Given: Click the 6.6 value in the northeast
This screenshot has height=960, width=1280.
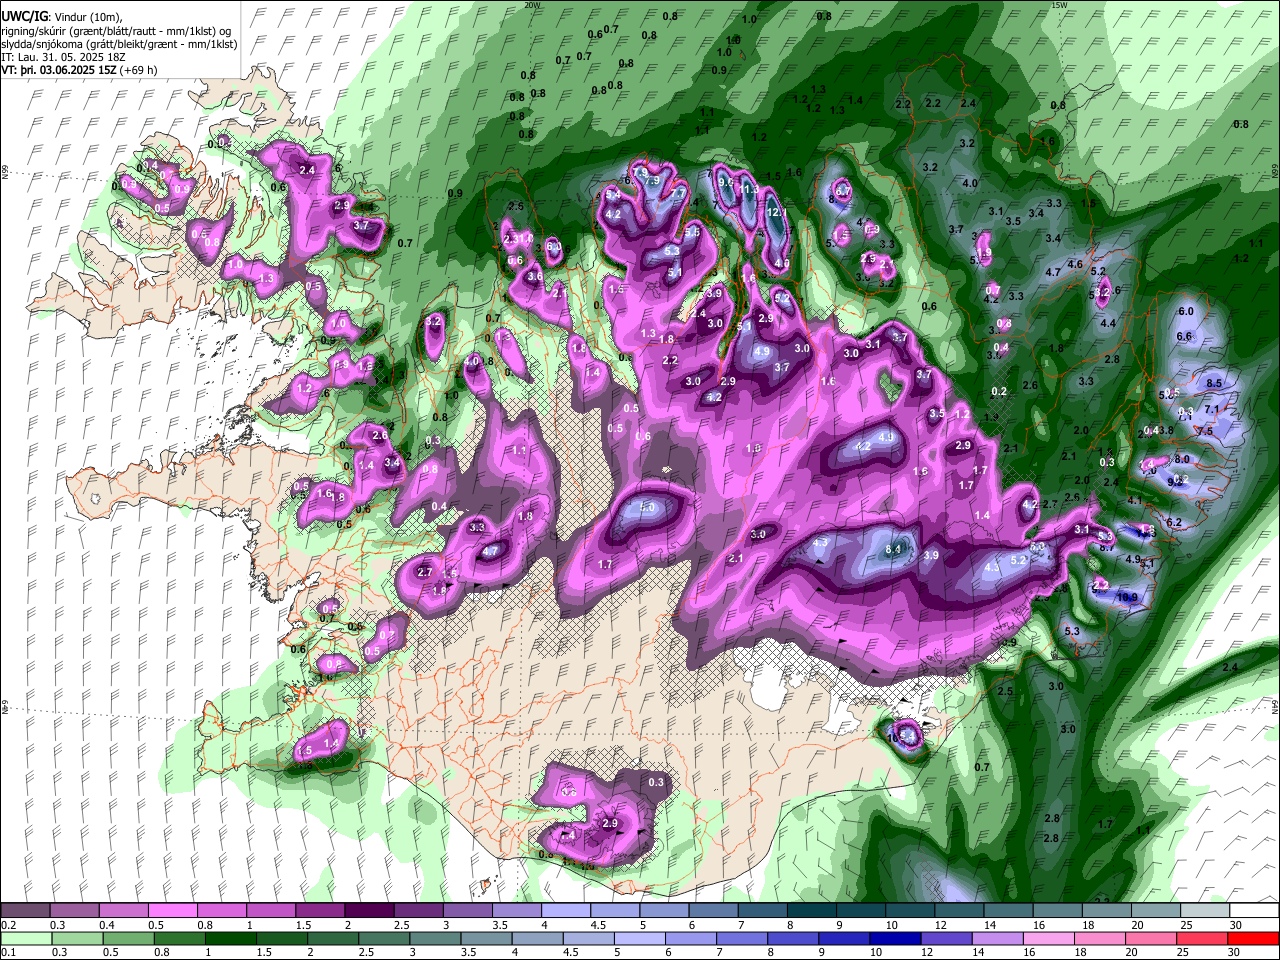Looking at the screenshot, I should [1185, 336].
